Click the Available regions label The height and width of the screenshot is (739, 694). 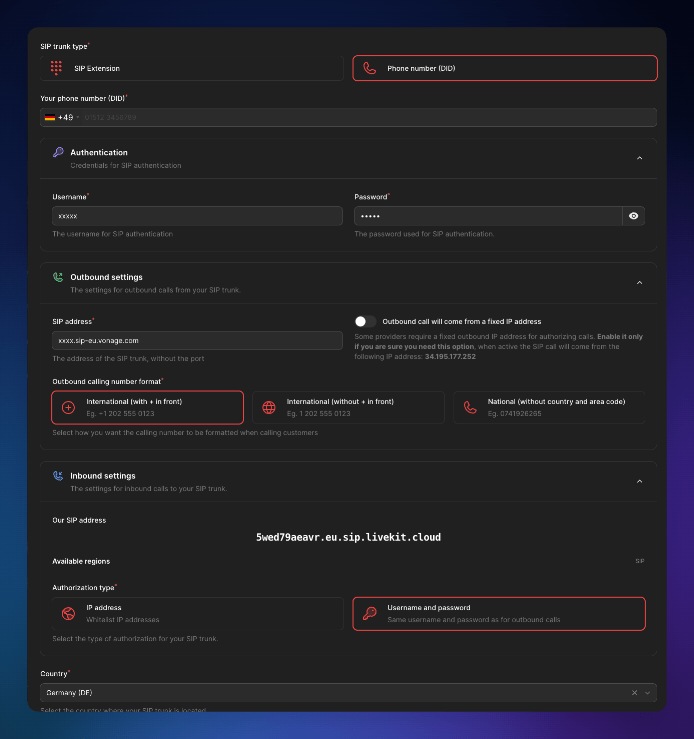(x=81, y=561)
